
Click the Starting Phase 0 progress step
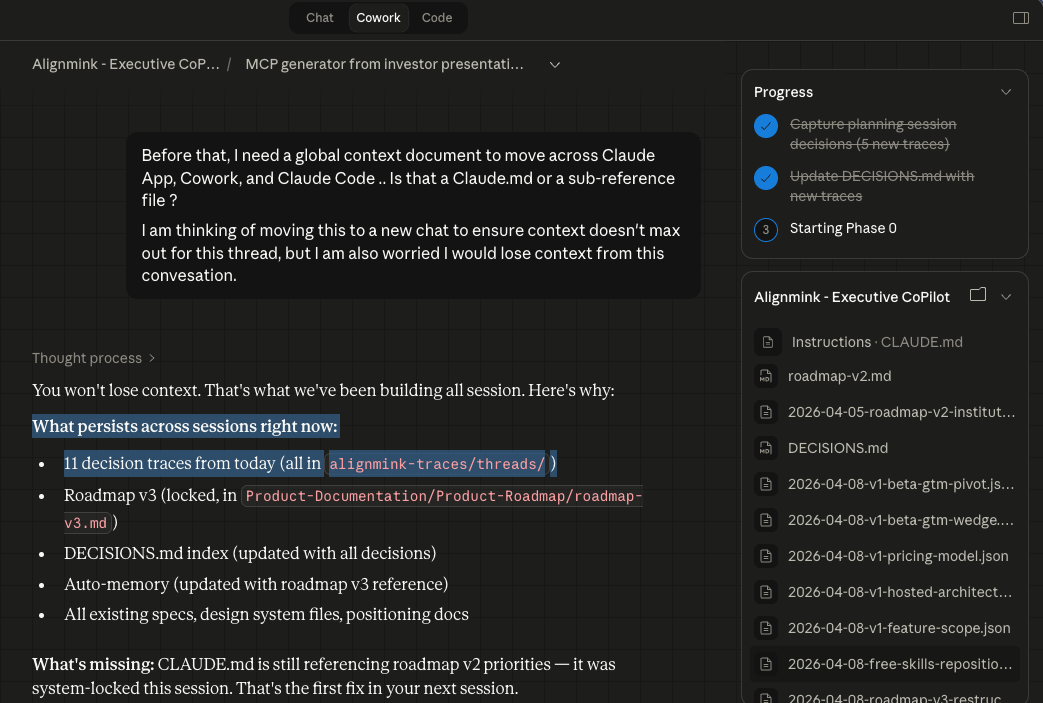pos(843,229)
